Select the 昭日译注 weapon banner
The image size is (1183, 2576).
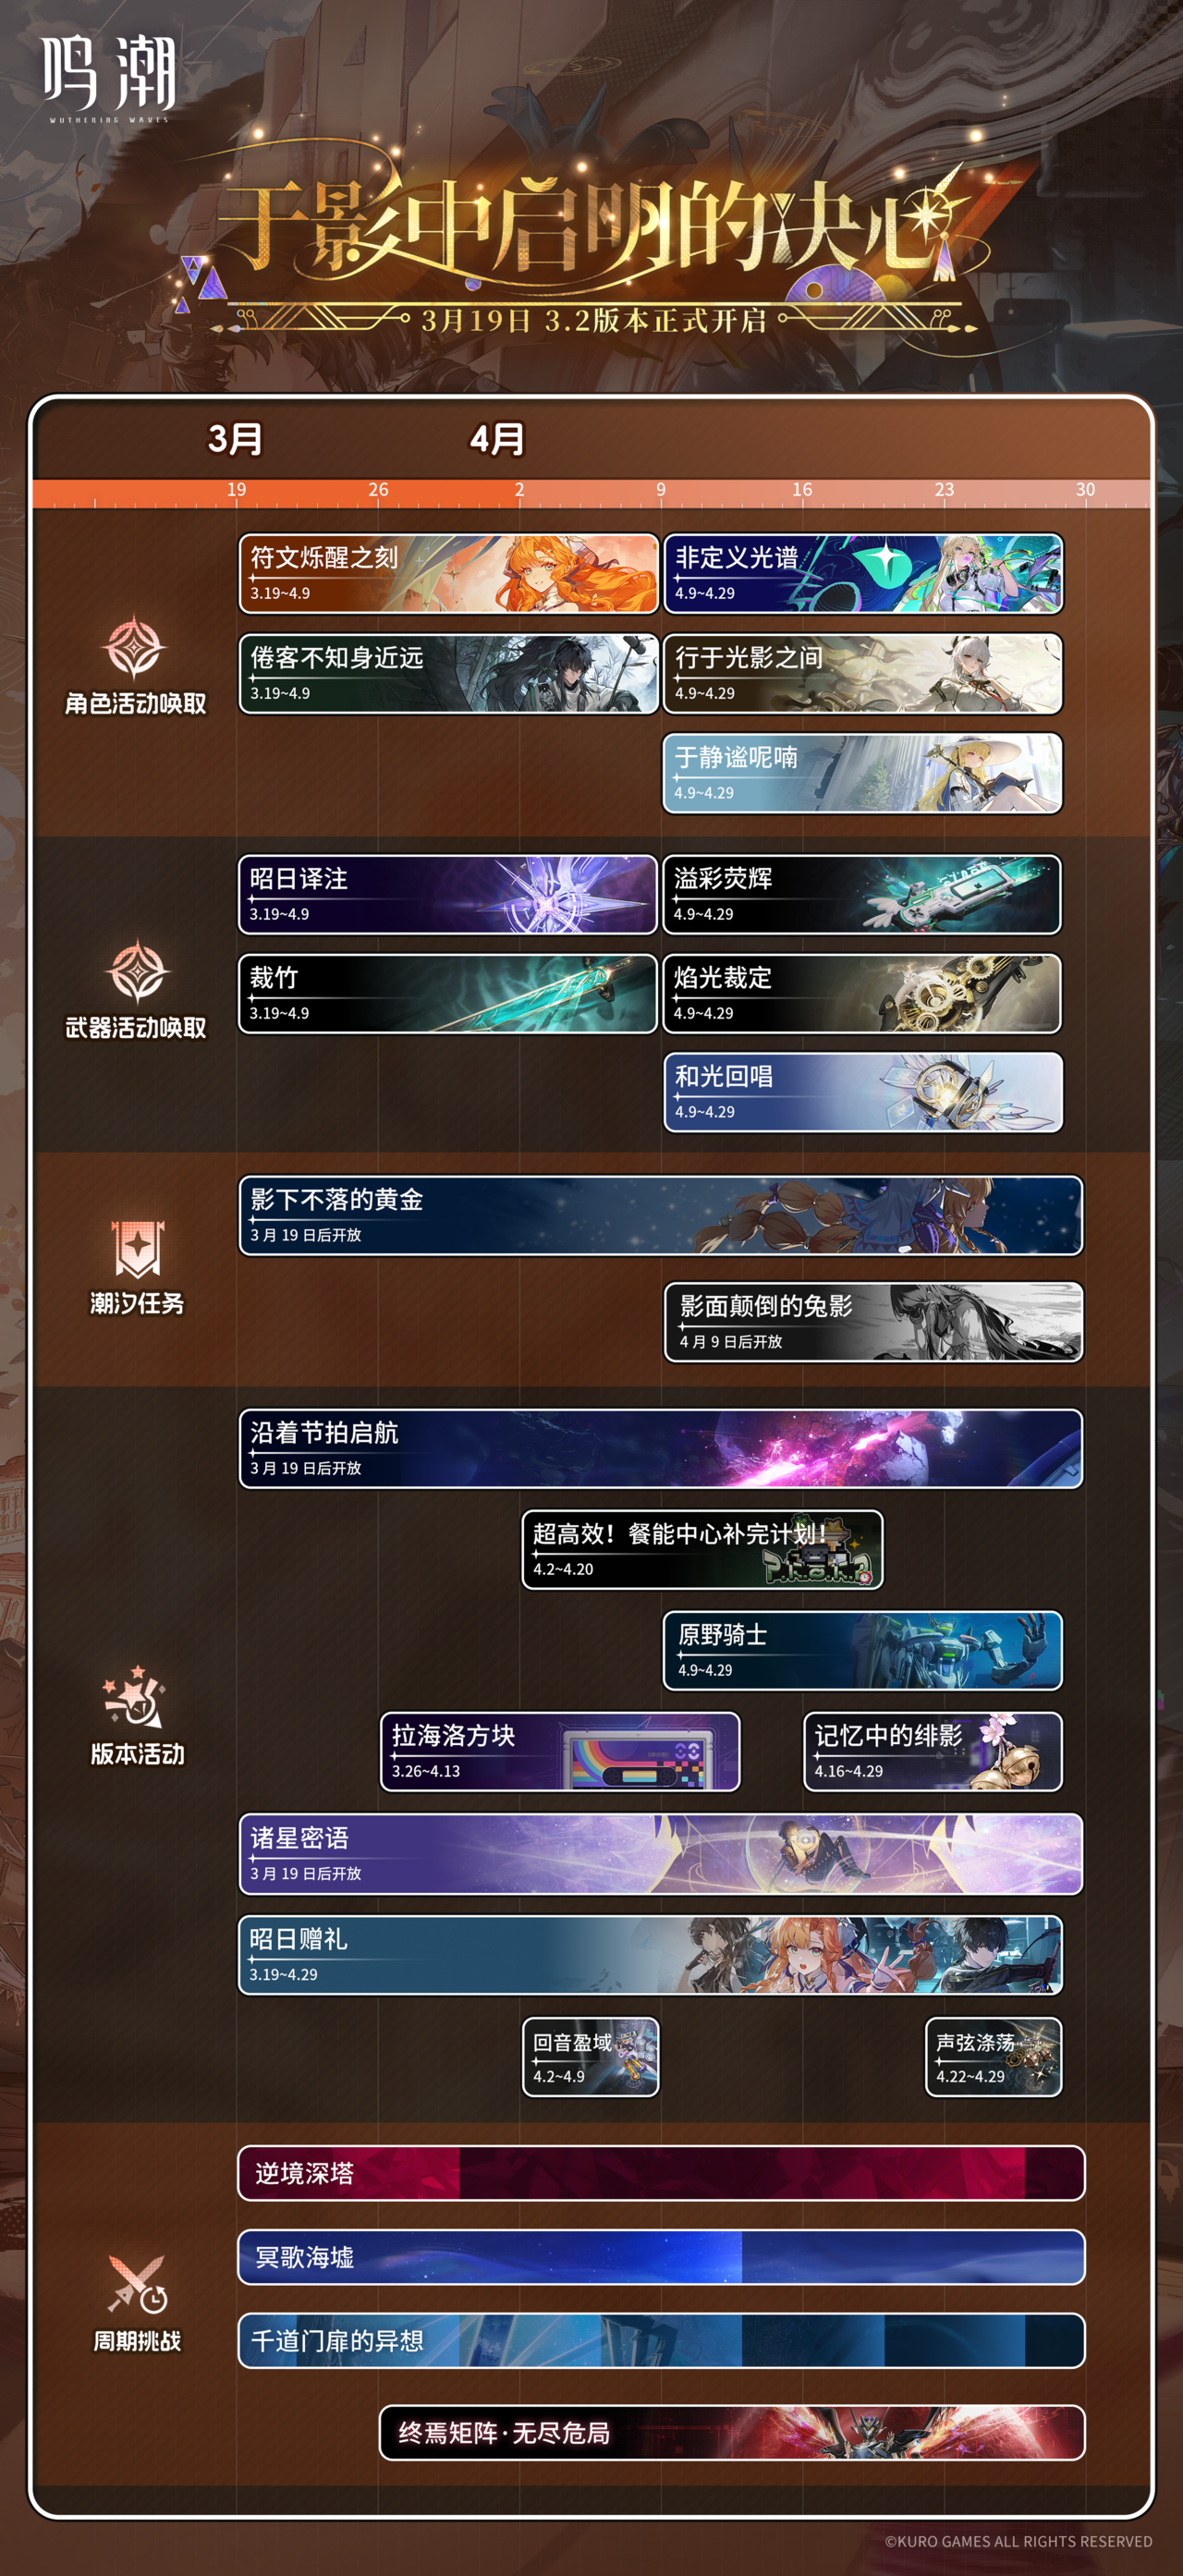[447, 894]
